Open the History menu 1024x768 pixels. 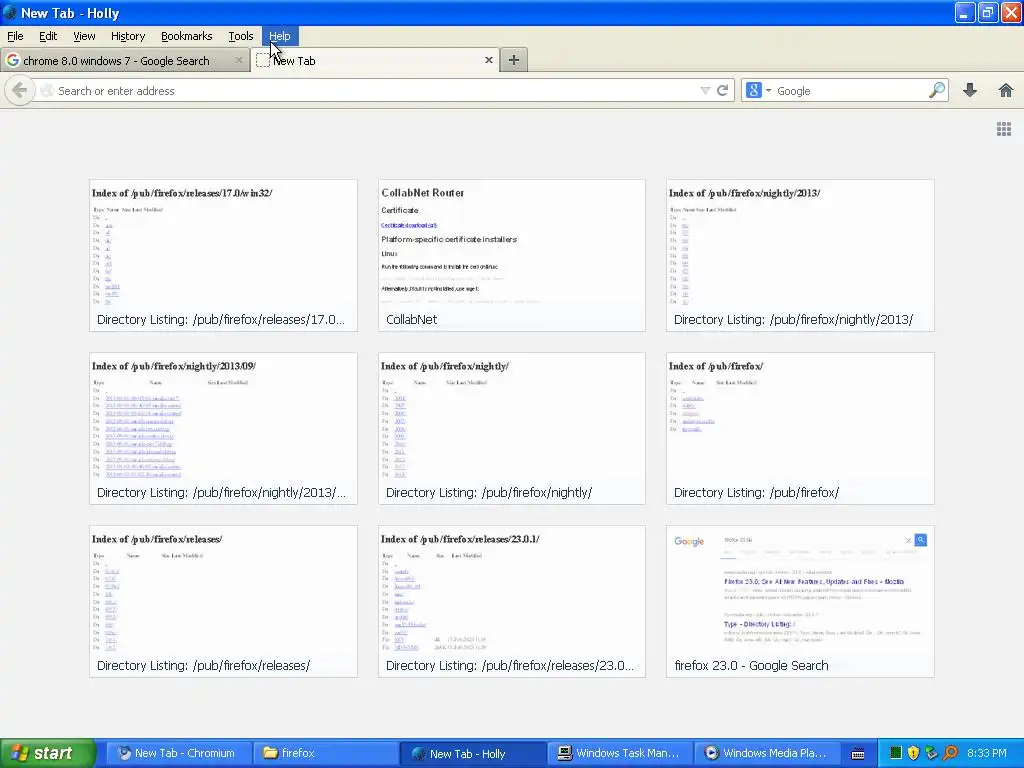coord(127,36)
